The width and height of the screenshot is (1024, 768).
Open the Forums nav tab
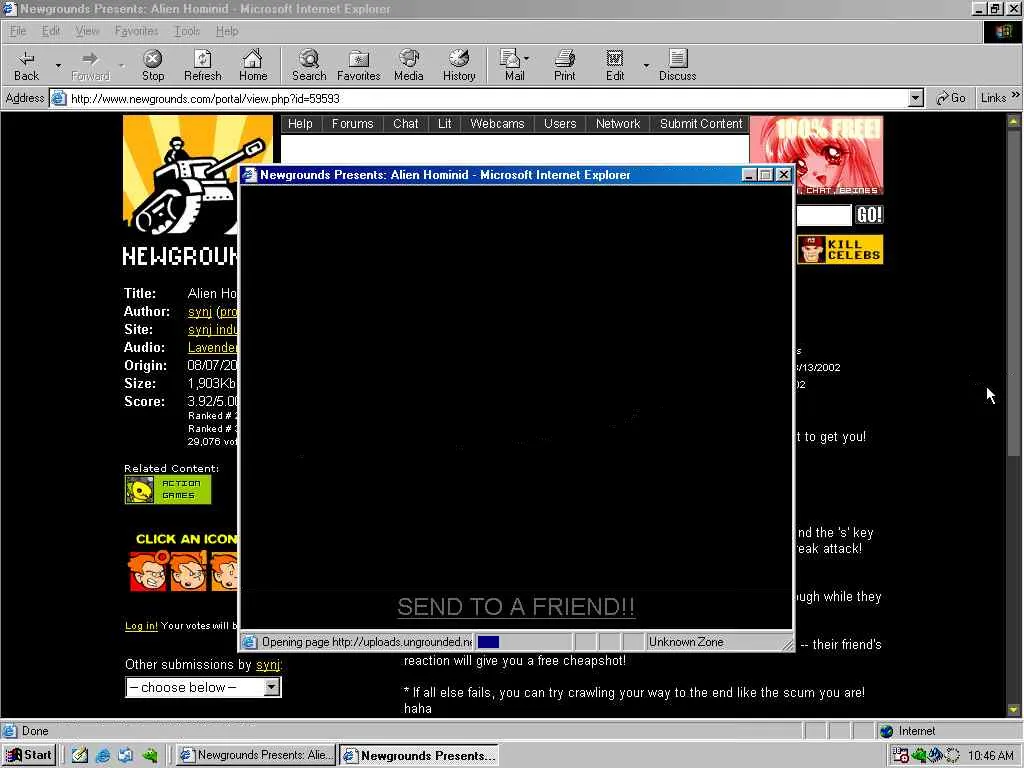353,123
